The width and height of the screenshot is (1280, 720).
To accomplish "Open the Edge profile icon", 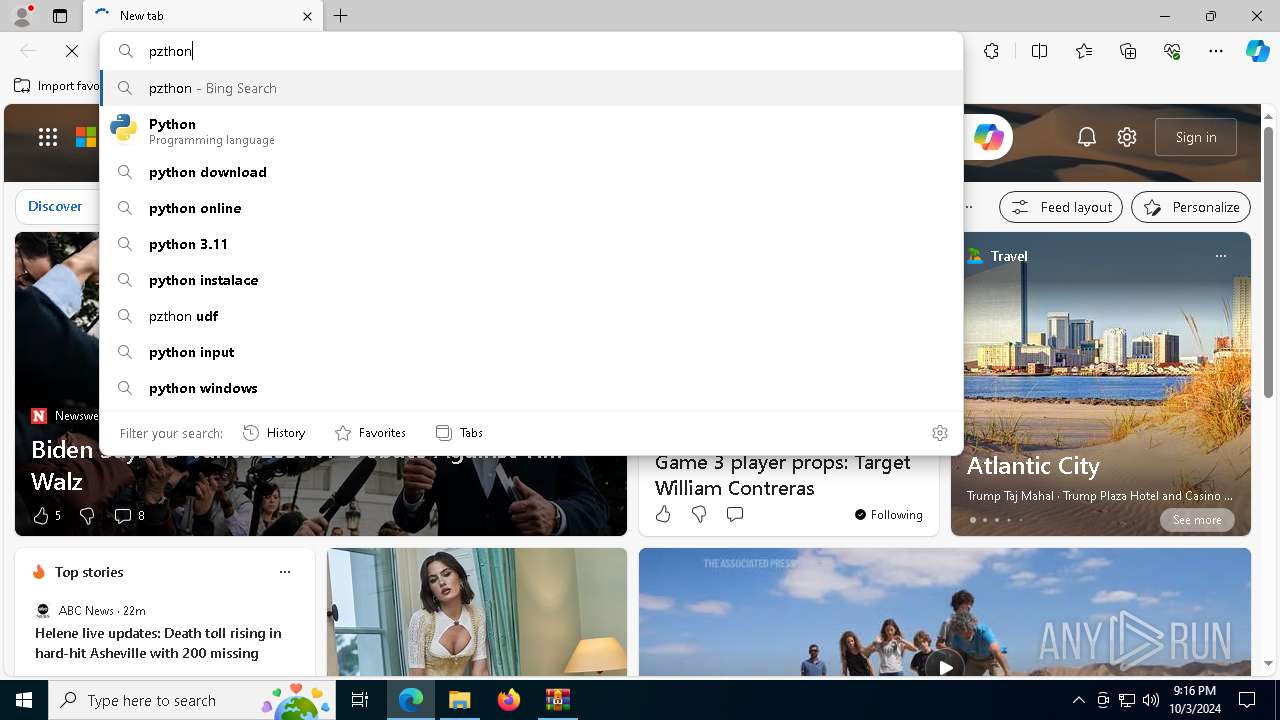I will pyautogui.click(x=22, y=16).
